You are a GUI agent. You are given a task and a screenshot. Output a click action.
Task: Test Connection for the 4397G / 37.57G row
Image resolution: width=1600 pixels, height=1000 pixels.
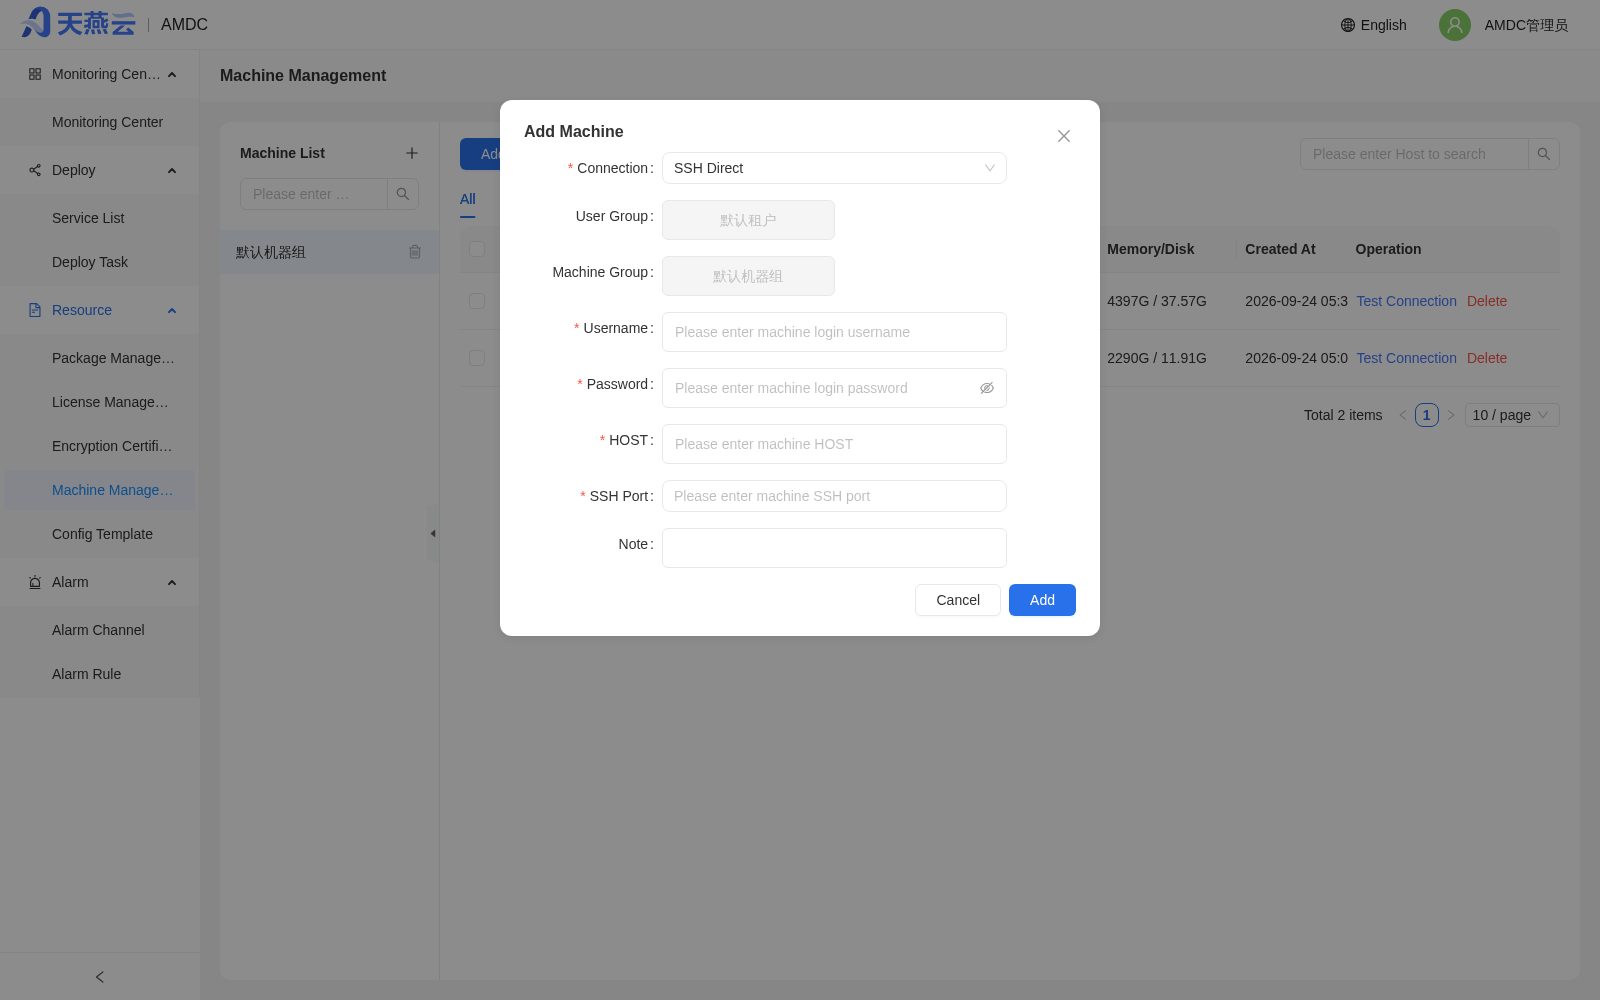point(1406,301)
